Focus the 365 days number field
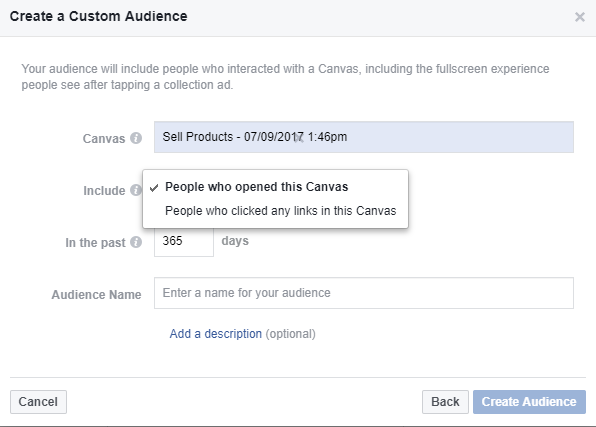The height and width of the screenshot is (427, 596). [184, 241]
